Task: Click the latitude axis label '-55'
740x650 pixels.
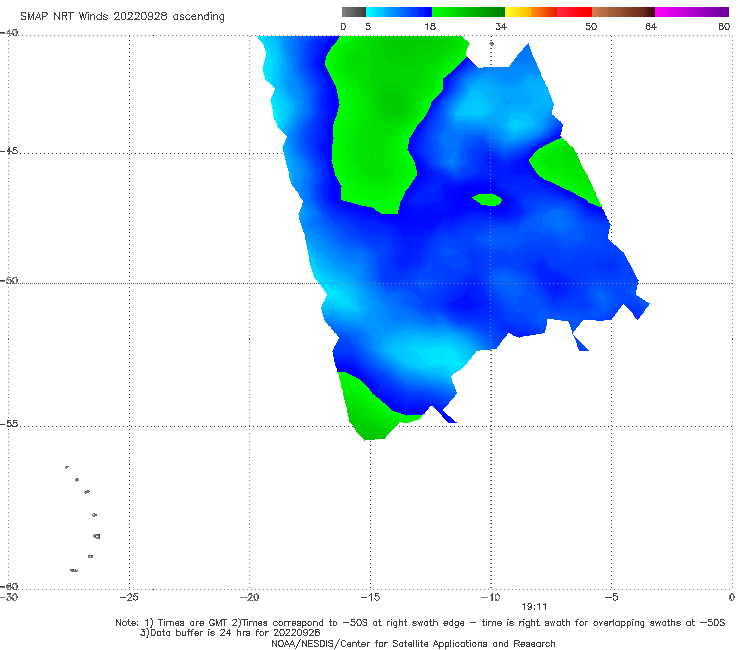Action: 9,424
